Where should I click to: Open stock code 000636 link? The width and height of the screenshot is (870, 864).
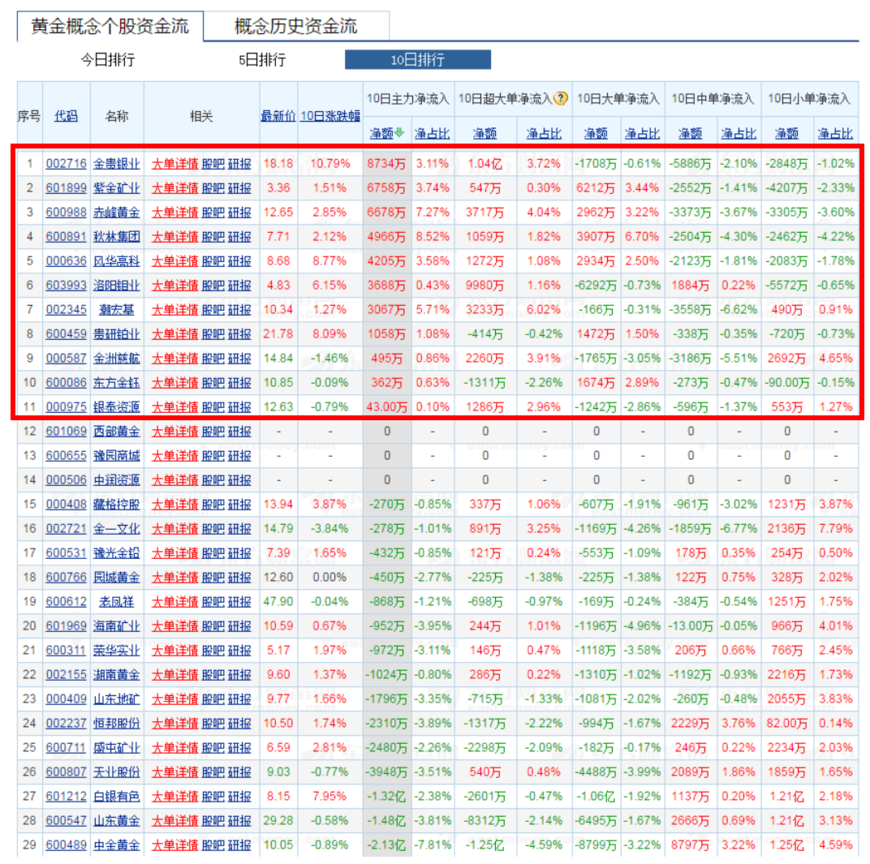66,261
